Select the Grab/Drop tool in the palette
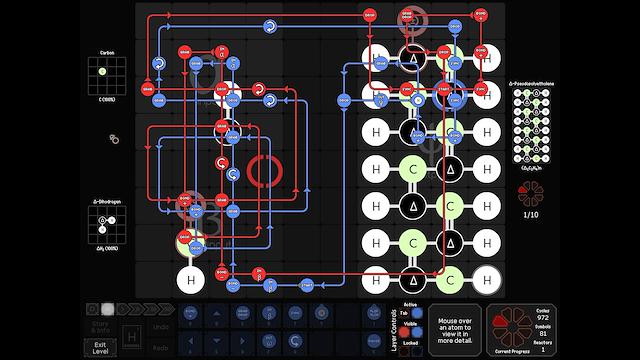Viewport: 640px width, 360px height. [x=242, y=314]
